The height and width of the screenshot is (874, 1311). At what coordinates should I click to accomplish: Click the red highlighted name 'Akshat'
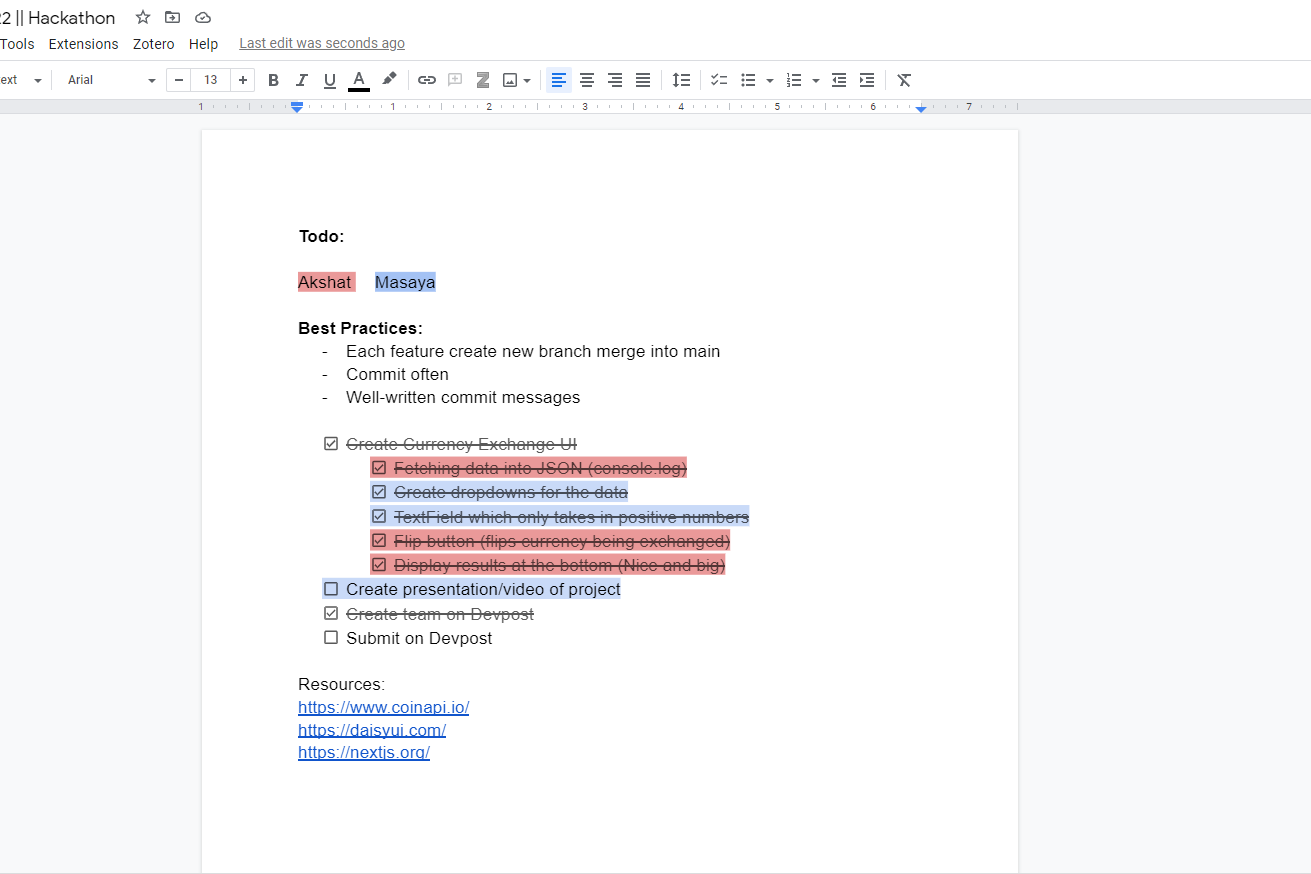pos(325,282)
